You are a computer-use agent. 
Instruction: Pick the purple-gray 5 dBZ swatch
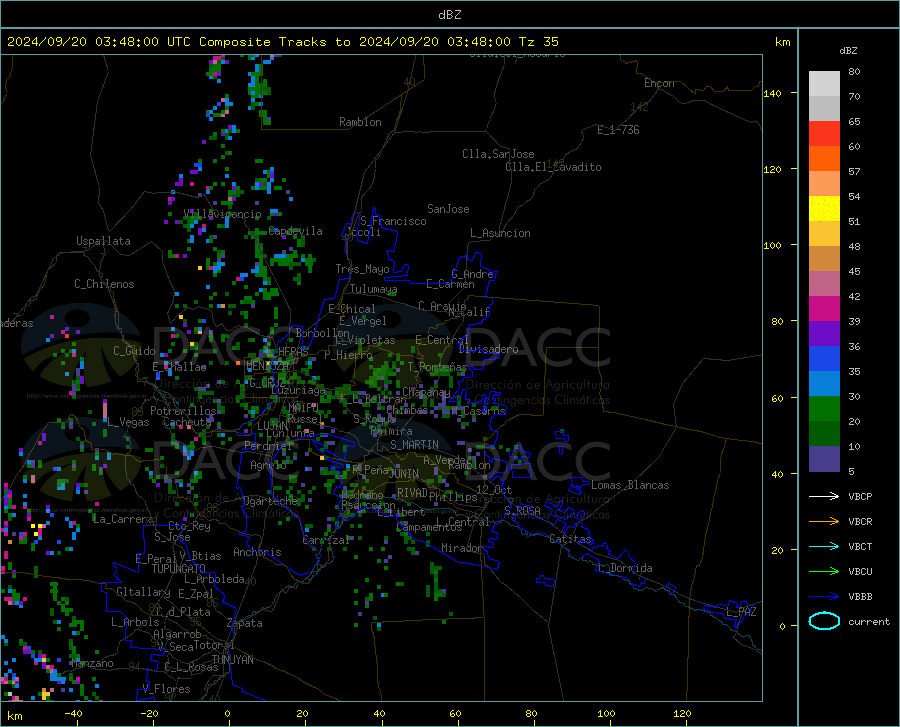[824, 459]
